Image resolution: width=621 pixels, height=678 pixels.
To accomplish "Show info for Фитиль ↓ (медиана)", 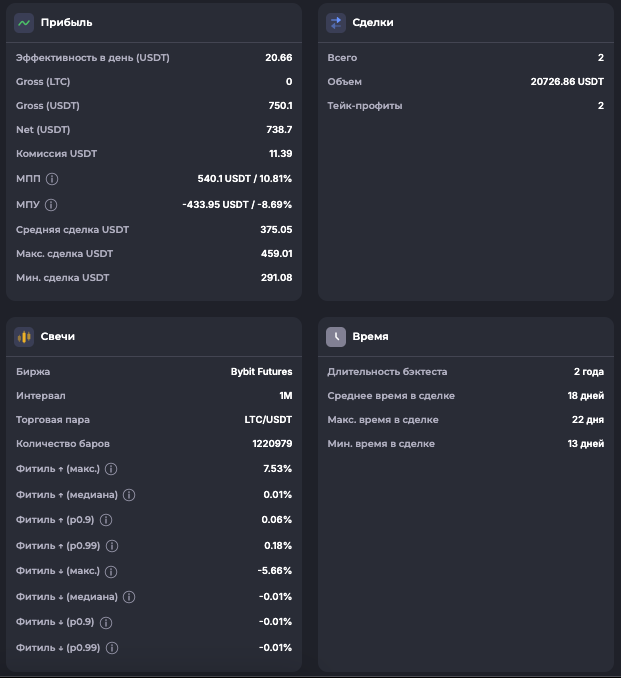I will coord(129,597).
